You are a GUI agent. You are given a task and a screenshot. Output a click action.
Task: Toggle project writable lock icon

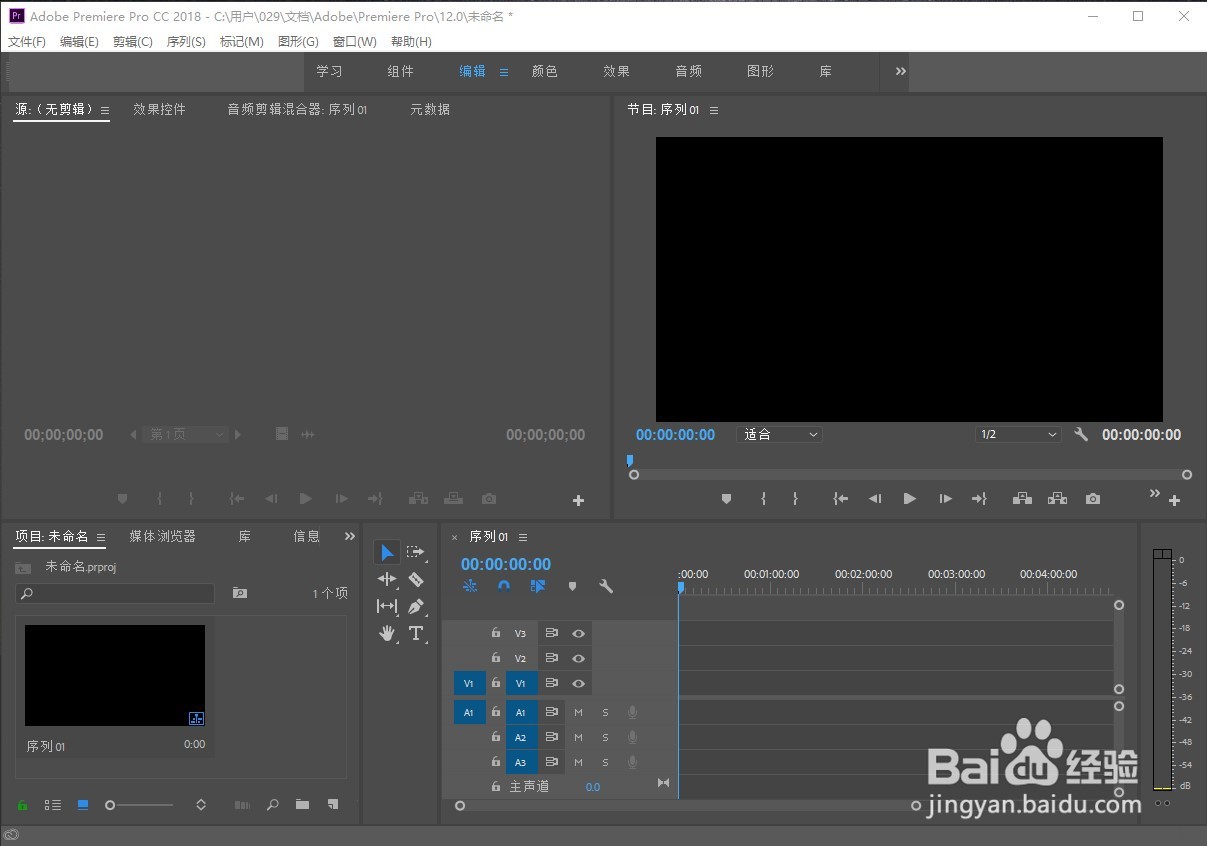(23, 805)
